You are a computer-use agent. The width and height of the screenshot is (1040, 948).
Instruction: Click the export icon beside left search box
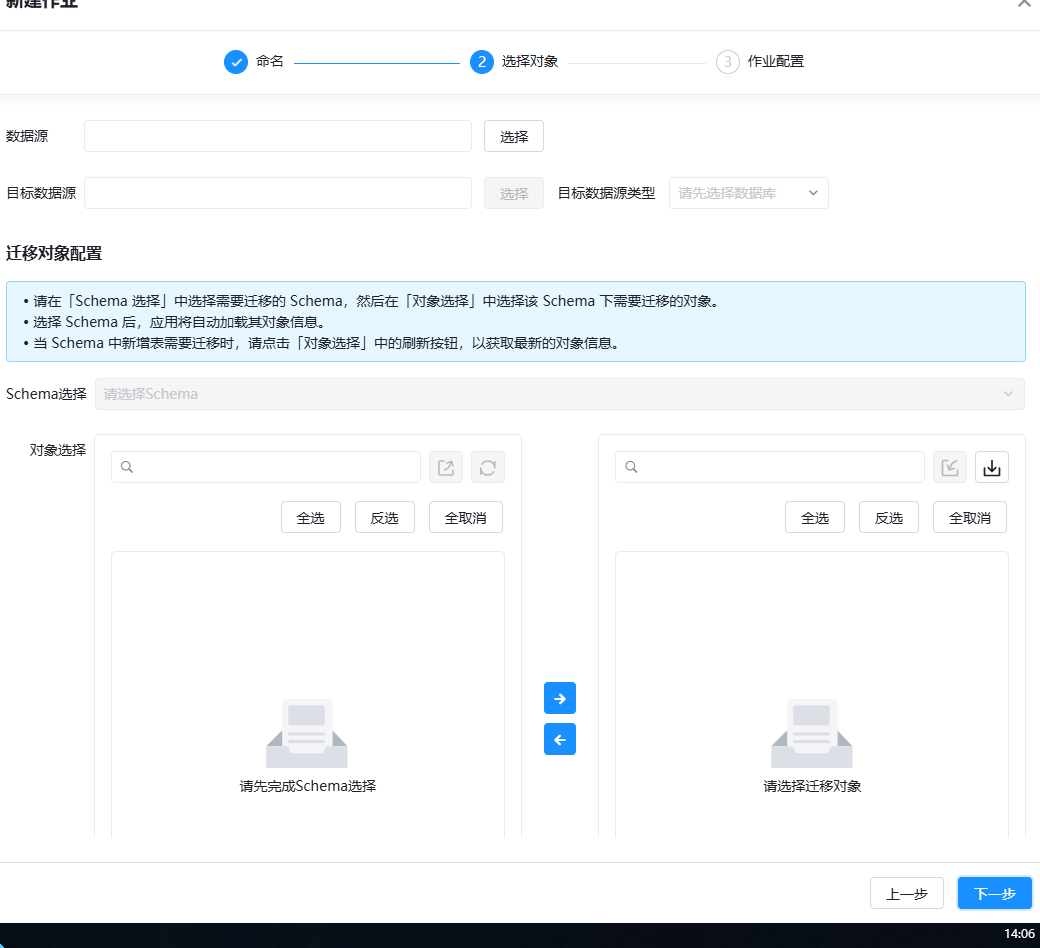click(446, 468)
